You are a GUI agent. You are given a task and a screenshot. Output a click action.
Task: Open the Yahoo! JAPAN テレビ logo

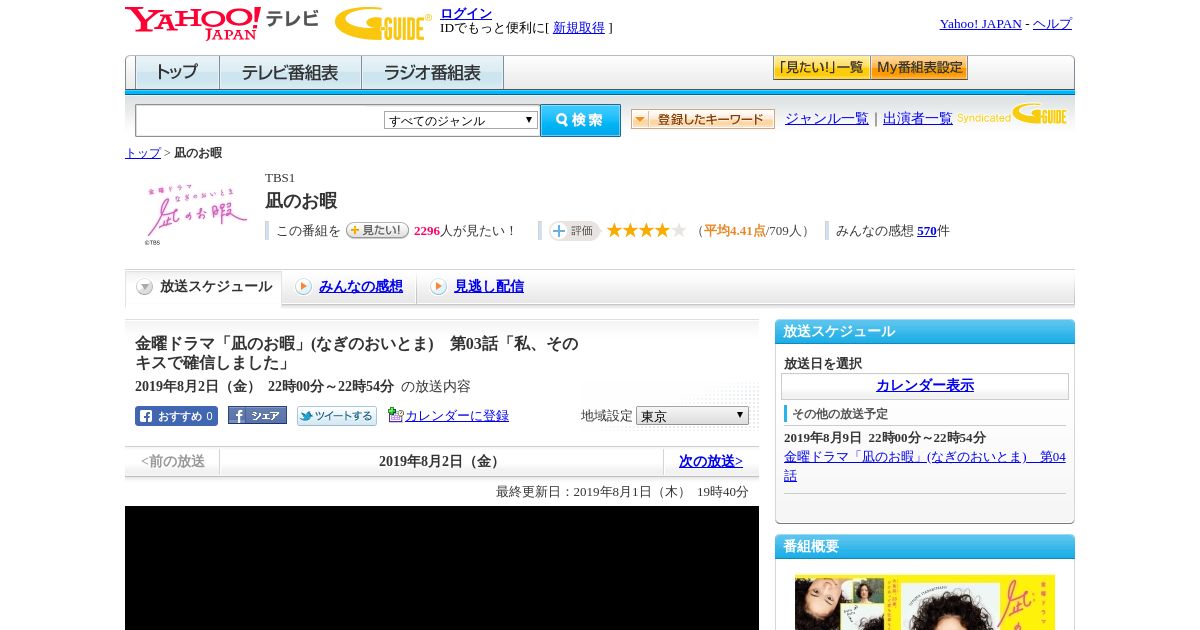point(222,23)
